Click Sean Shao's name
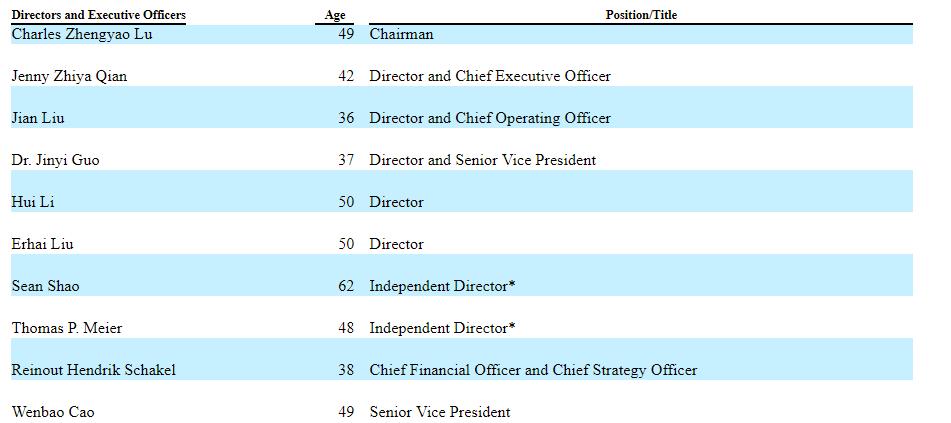This screenshot has width=951, height=423. (x=45, y=286)
